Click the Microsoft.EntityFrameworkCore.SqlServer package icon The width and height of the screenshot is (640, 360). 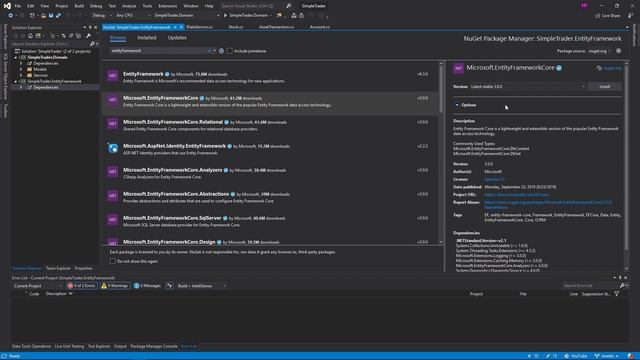coord(113,220)
